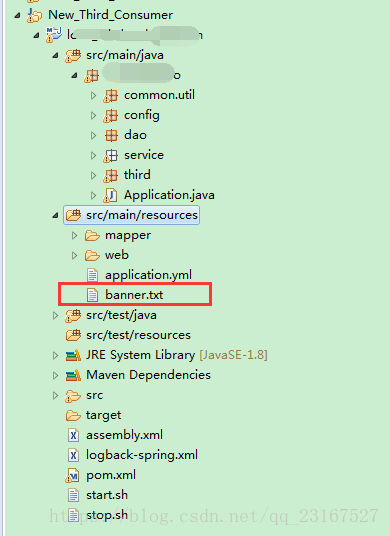390x536 pixels.
Task: Click the Application.java file icon
Action: click(x=110, y=195)
